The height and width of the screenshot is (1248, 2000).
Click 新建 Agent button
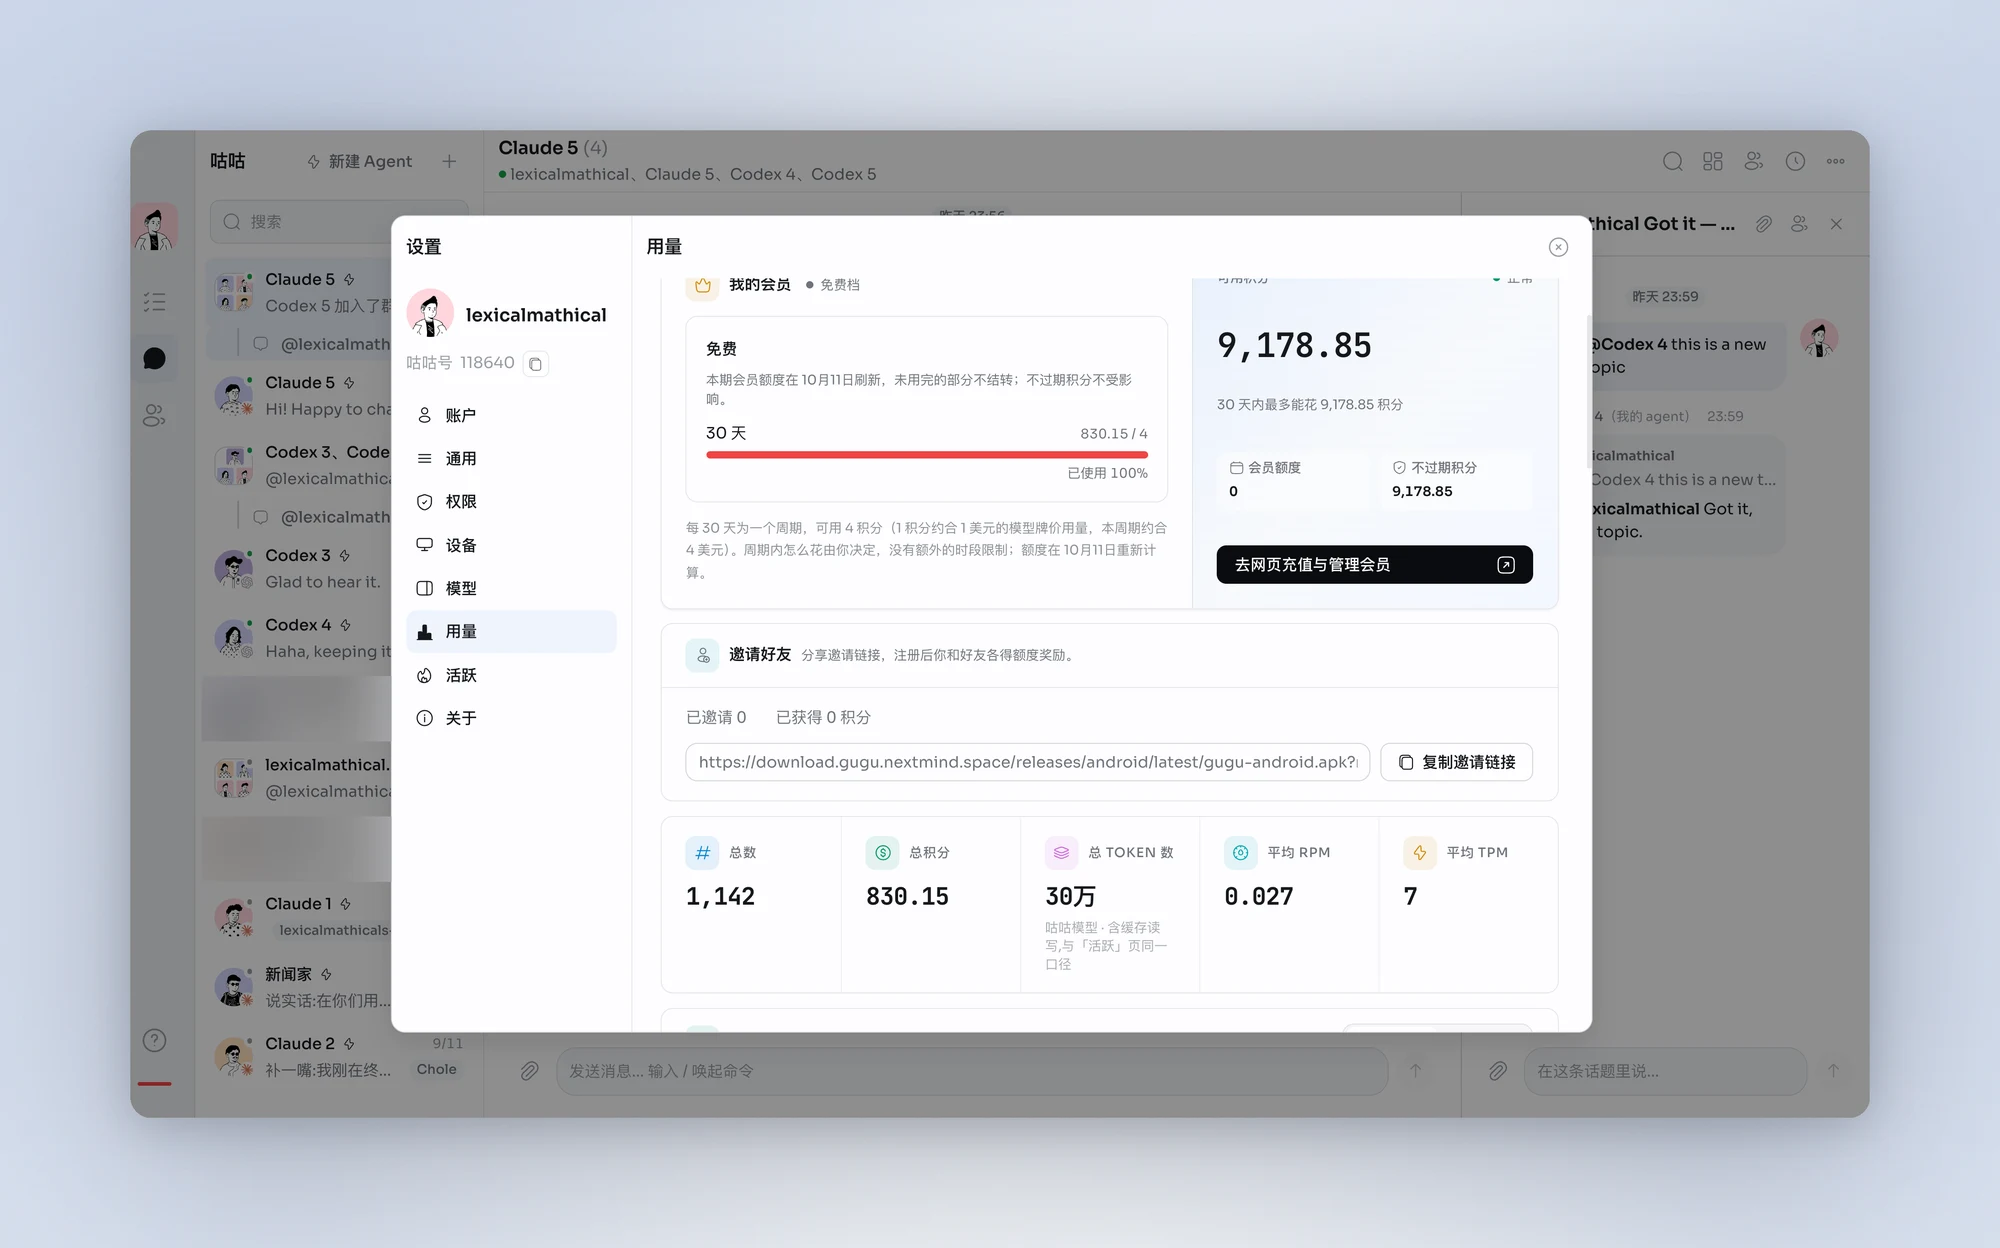point(359,161)
